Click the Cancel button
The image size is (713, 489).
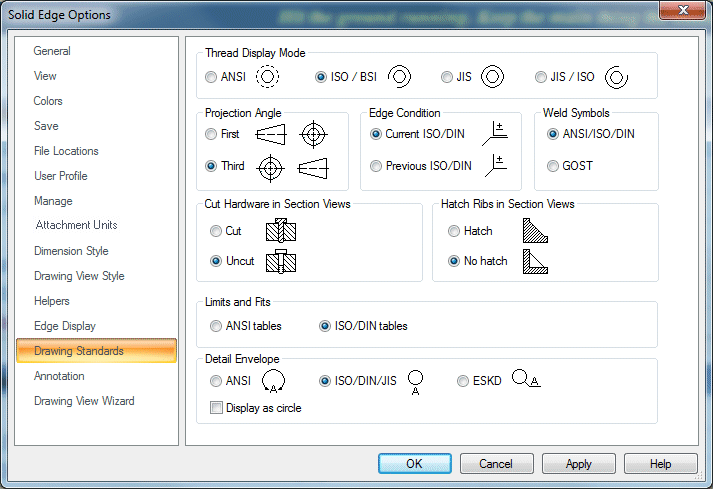tap(497, 464)
